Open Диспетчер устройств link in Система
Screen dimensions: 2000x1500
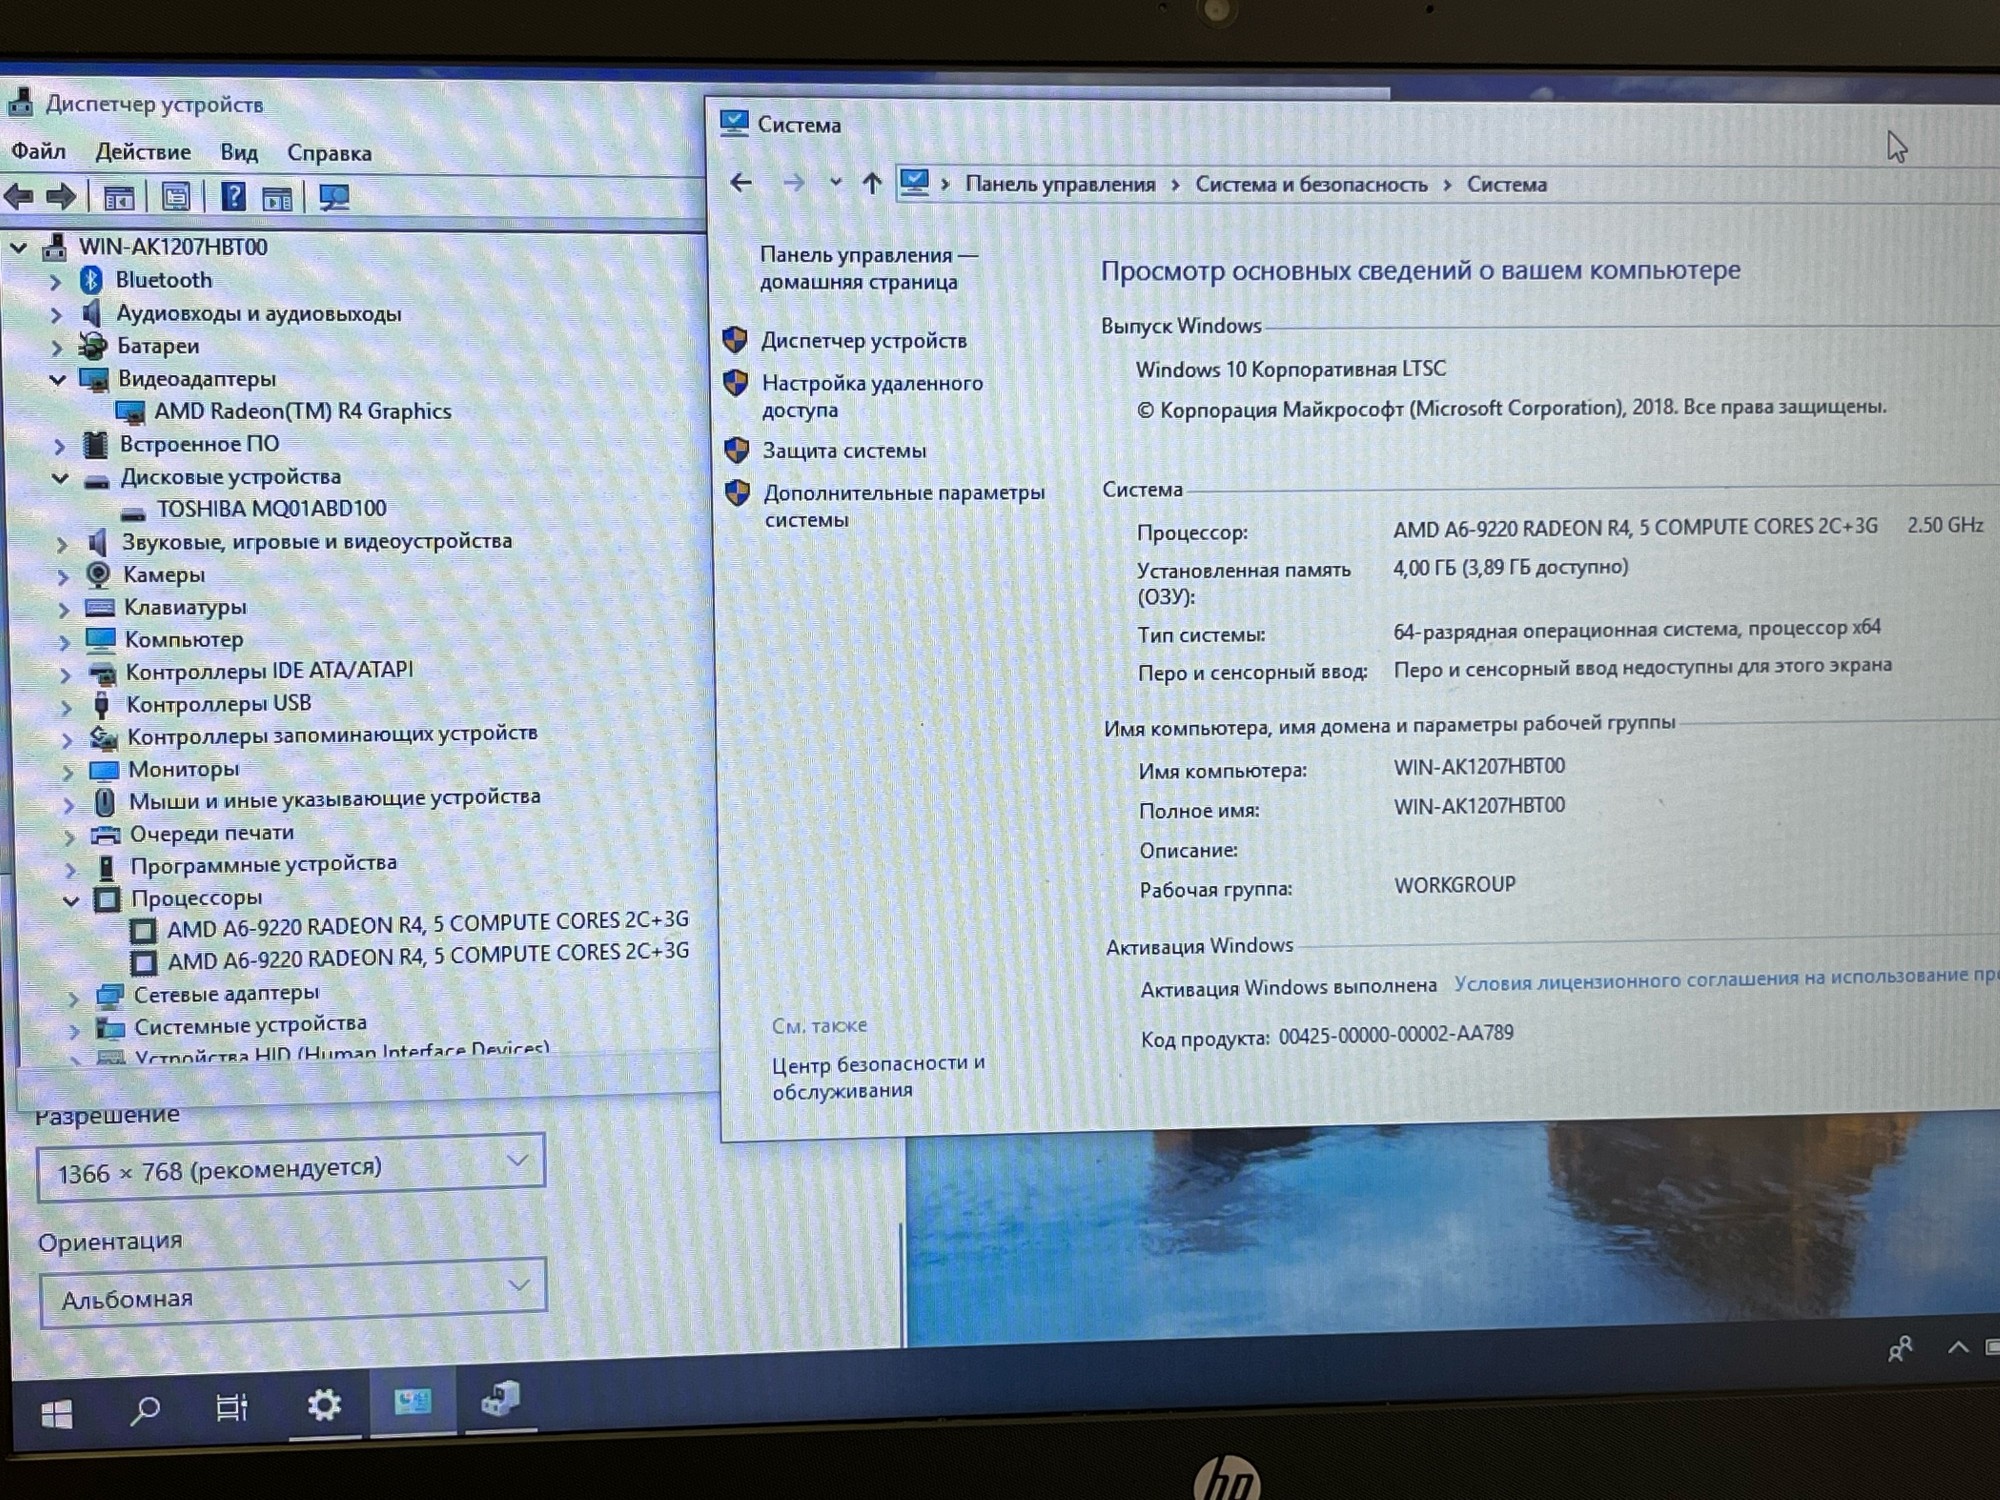click(864, 340)
